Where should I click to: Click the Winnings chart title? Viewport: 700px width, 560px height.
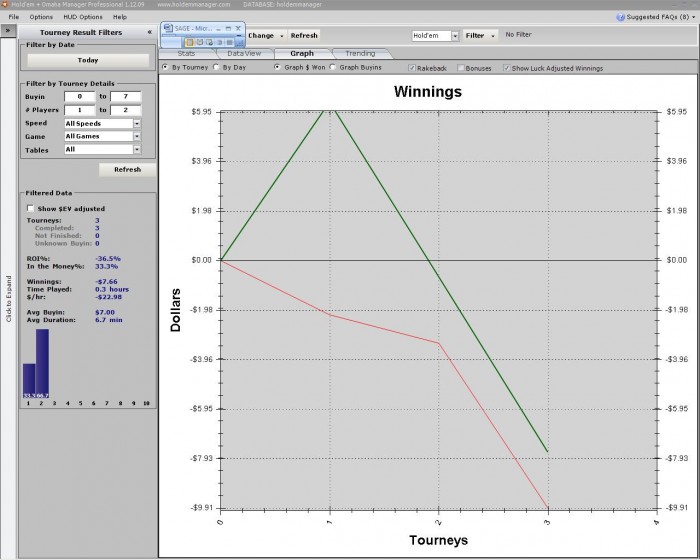428,92
